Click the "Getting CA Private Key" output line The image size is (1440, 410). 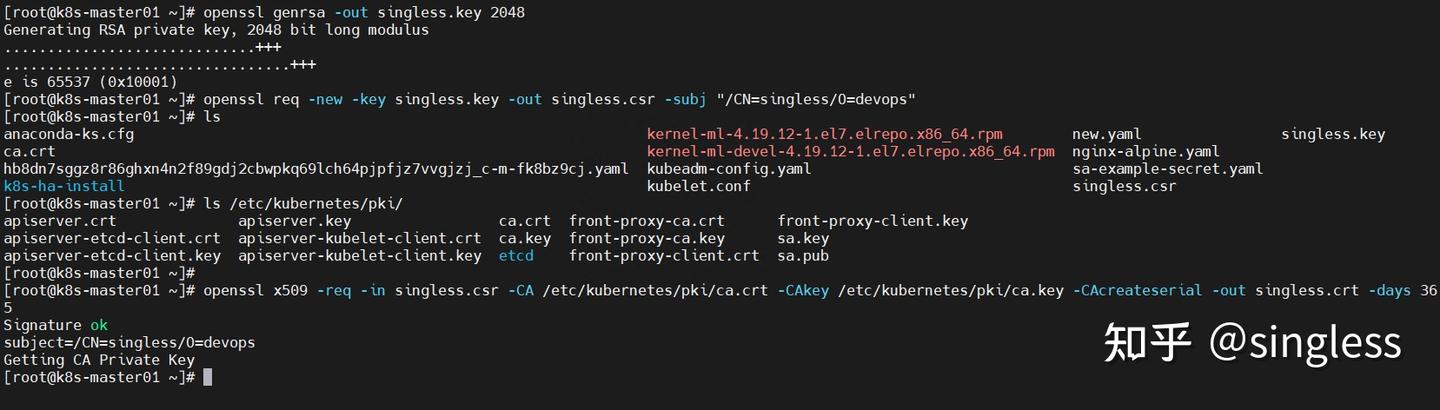pos(99,360)
